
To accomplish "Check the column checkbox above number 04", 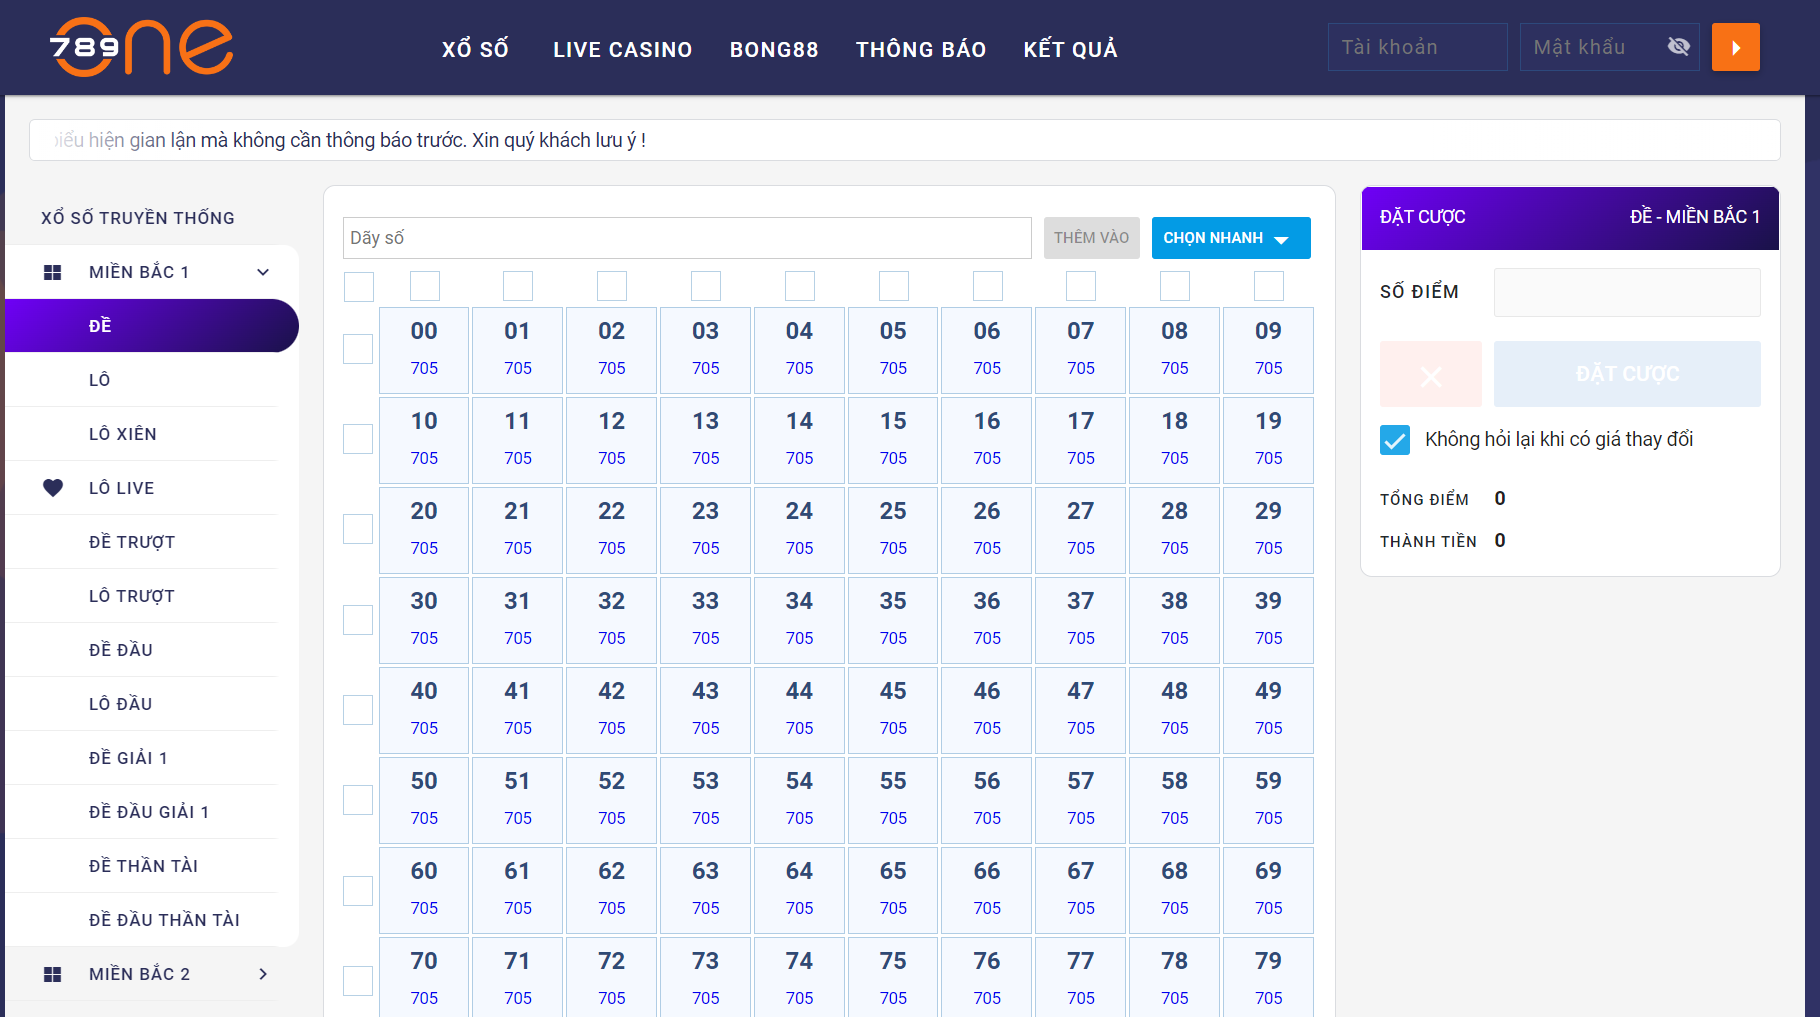I will (800, 286).
